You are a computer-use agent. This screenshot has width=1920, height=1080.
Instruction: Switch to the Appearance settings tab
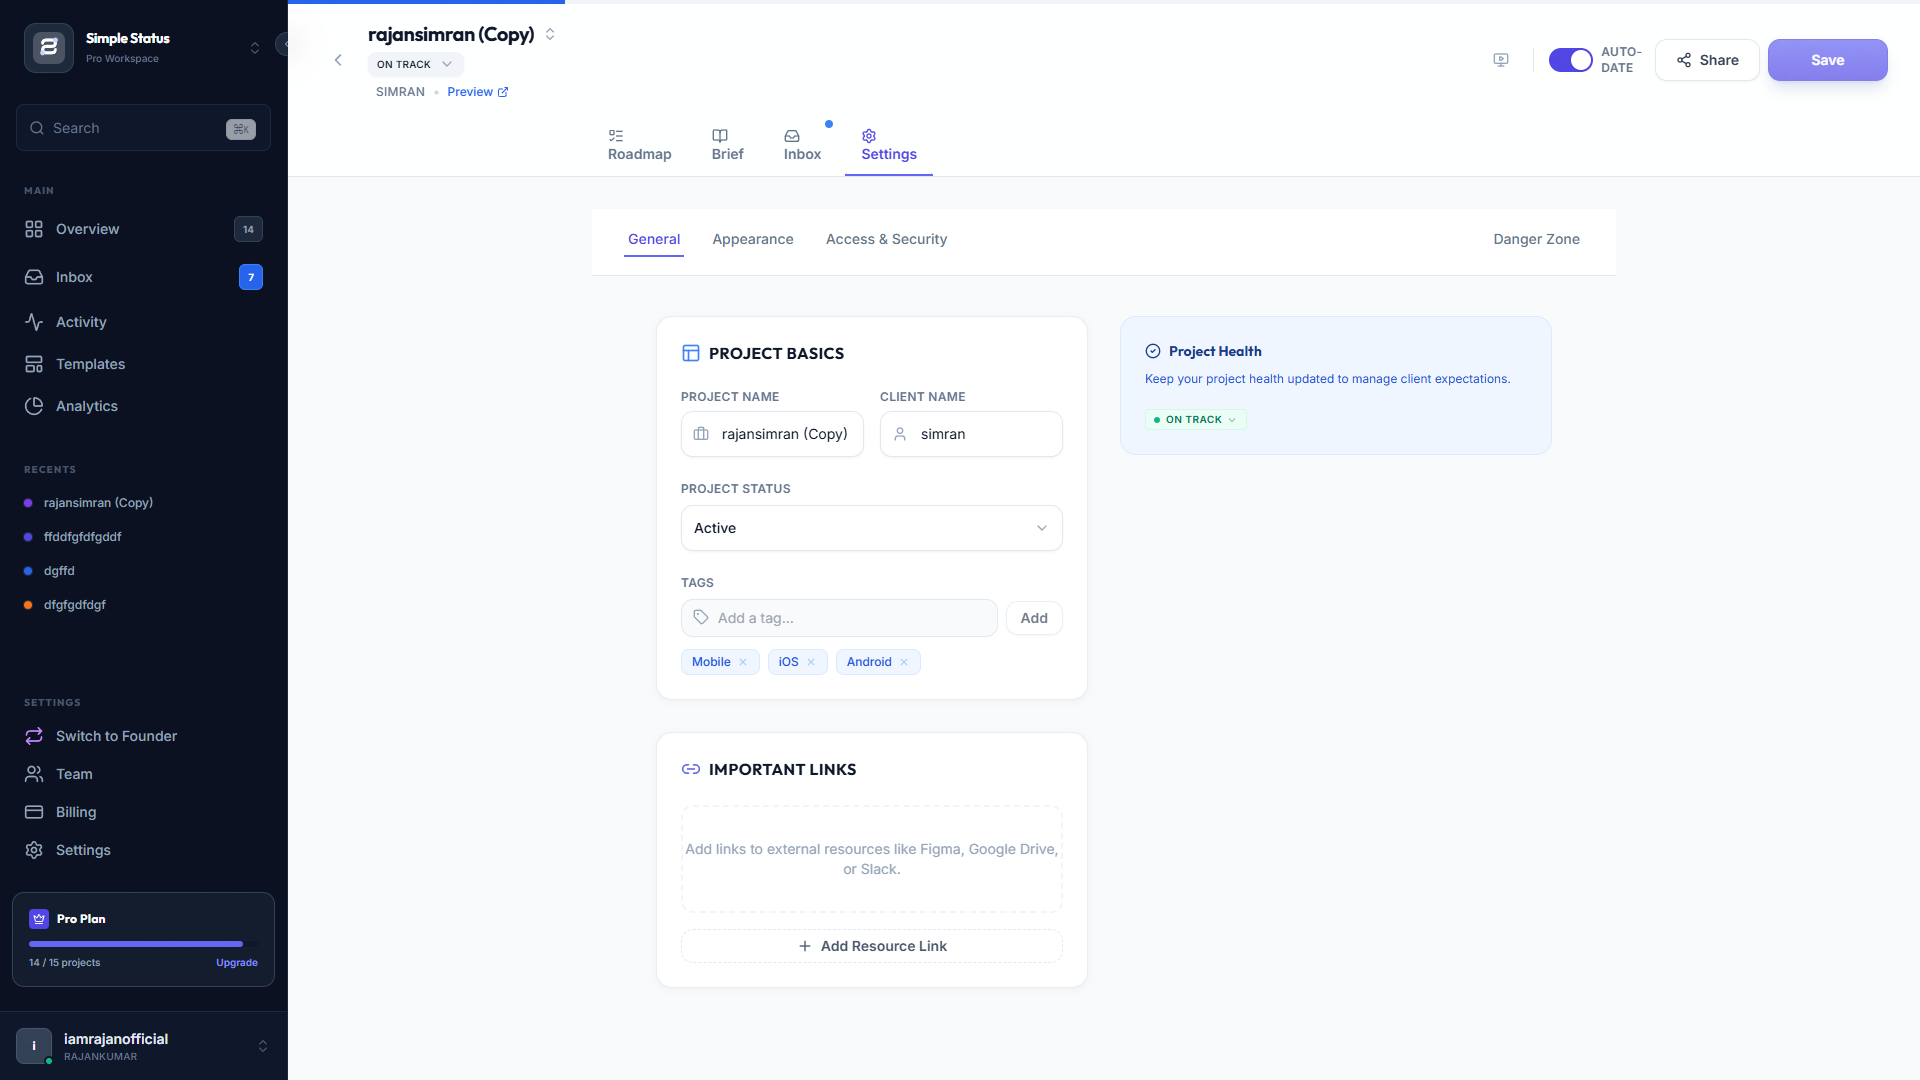click(752, 239)
